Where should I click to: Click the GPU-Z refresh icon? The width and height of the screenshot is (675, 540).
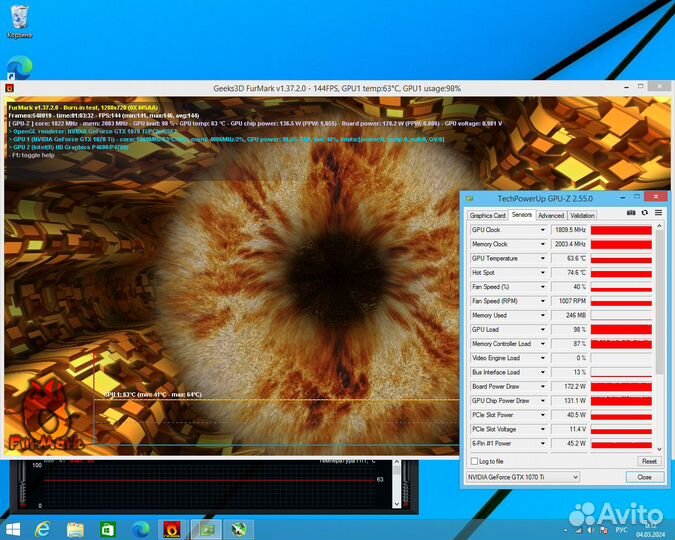644,213
